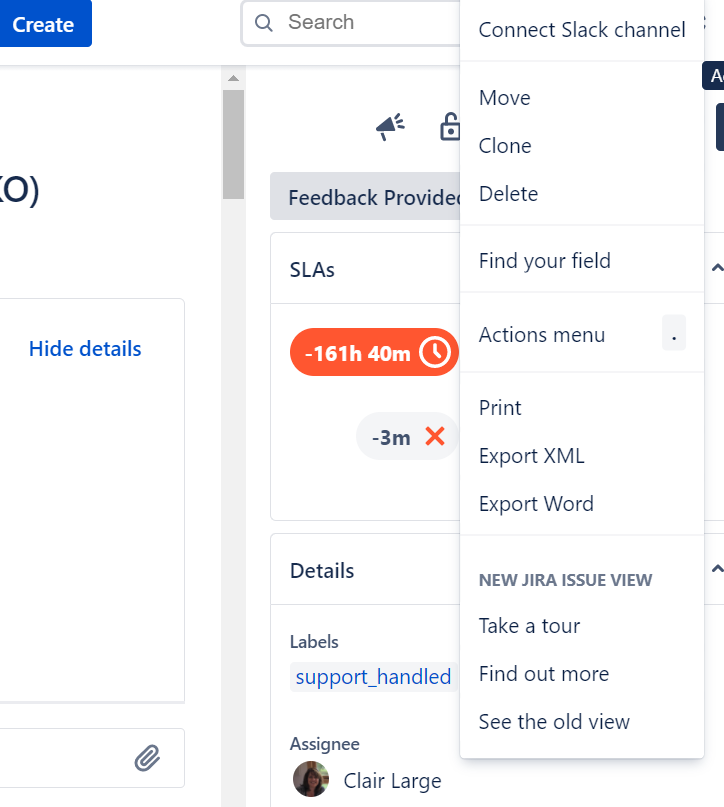Collapse the SLAs panel with its chevron
The image size is (724, 807).
click(716, 268)
